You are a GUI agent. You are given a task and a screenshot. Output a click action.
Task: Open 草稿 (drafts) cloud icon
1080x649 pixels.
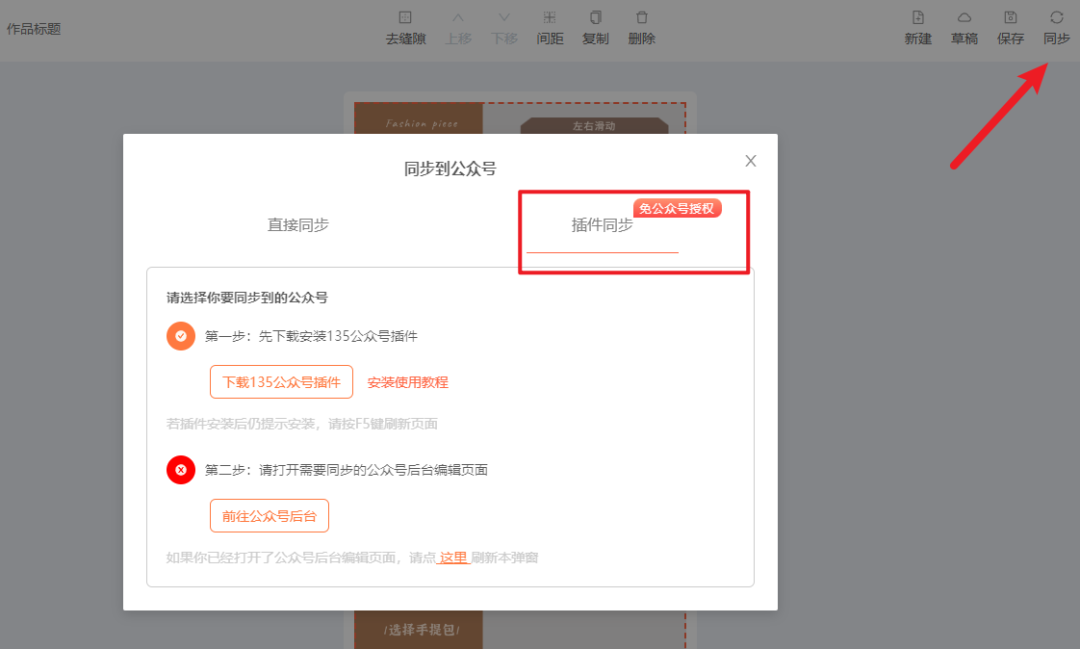point(964,18)
